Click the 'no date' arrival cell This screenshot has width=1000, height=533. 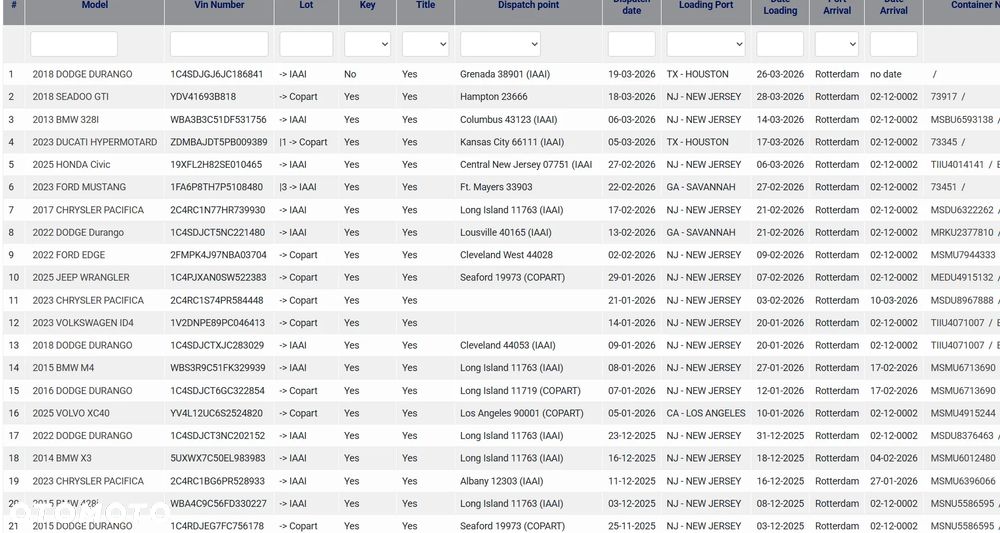click(x=886, y=74)
